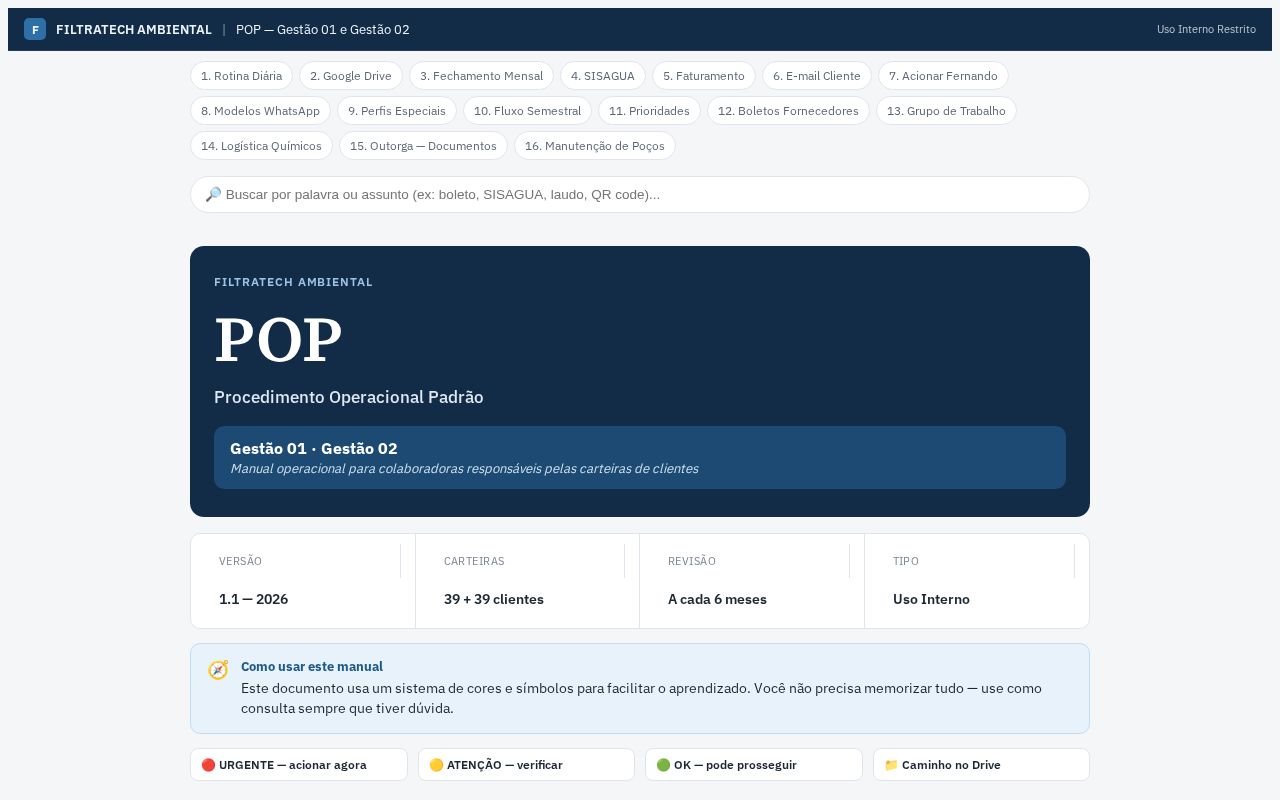Screen dimensions: 1280x800
Task: Open the 4. SISAGUA section
Action: pyautogui.click(x=603, y=76)
